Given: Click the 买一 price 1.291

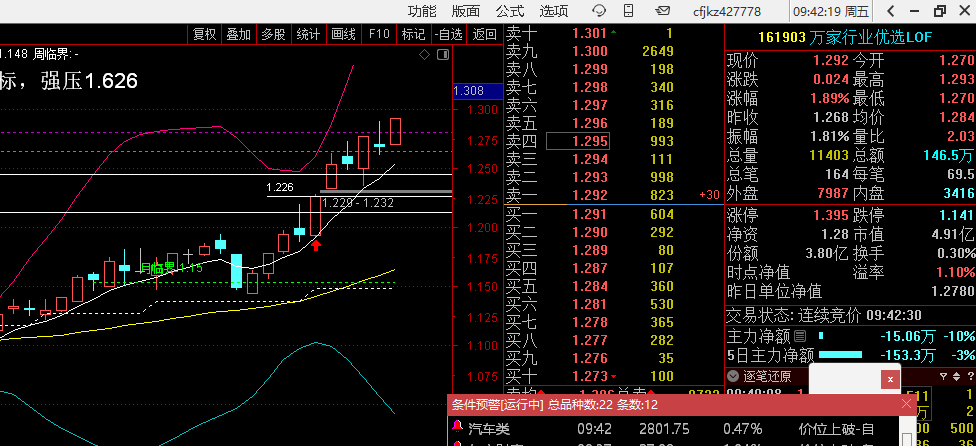Looking at the screenshot, I should pos(589,215).
